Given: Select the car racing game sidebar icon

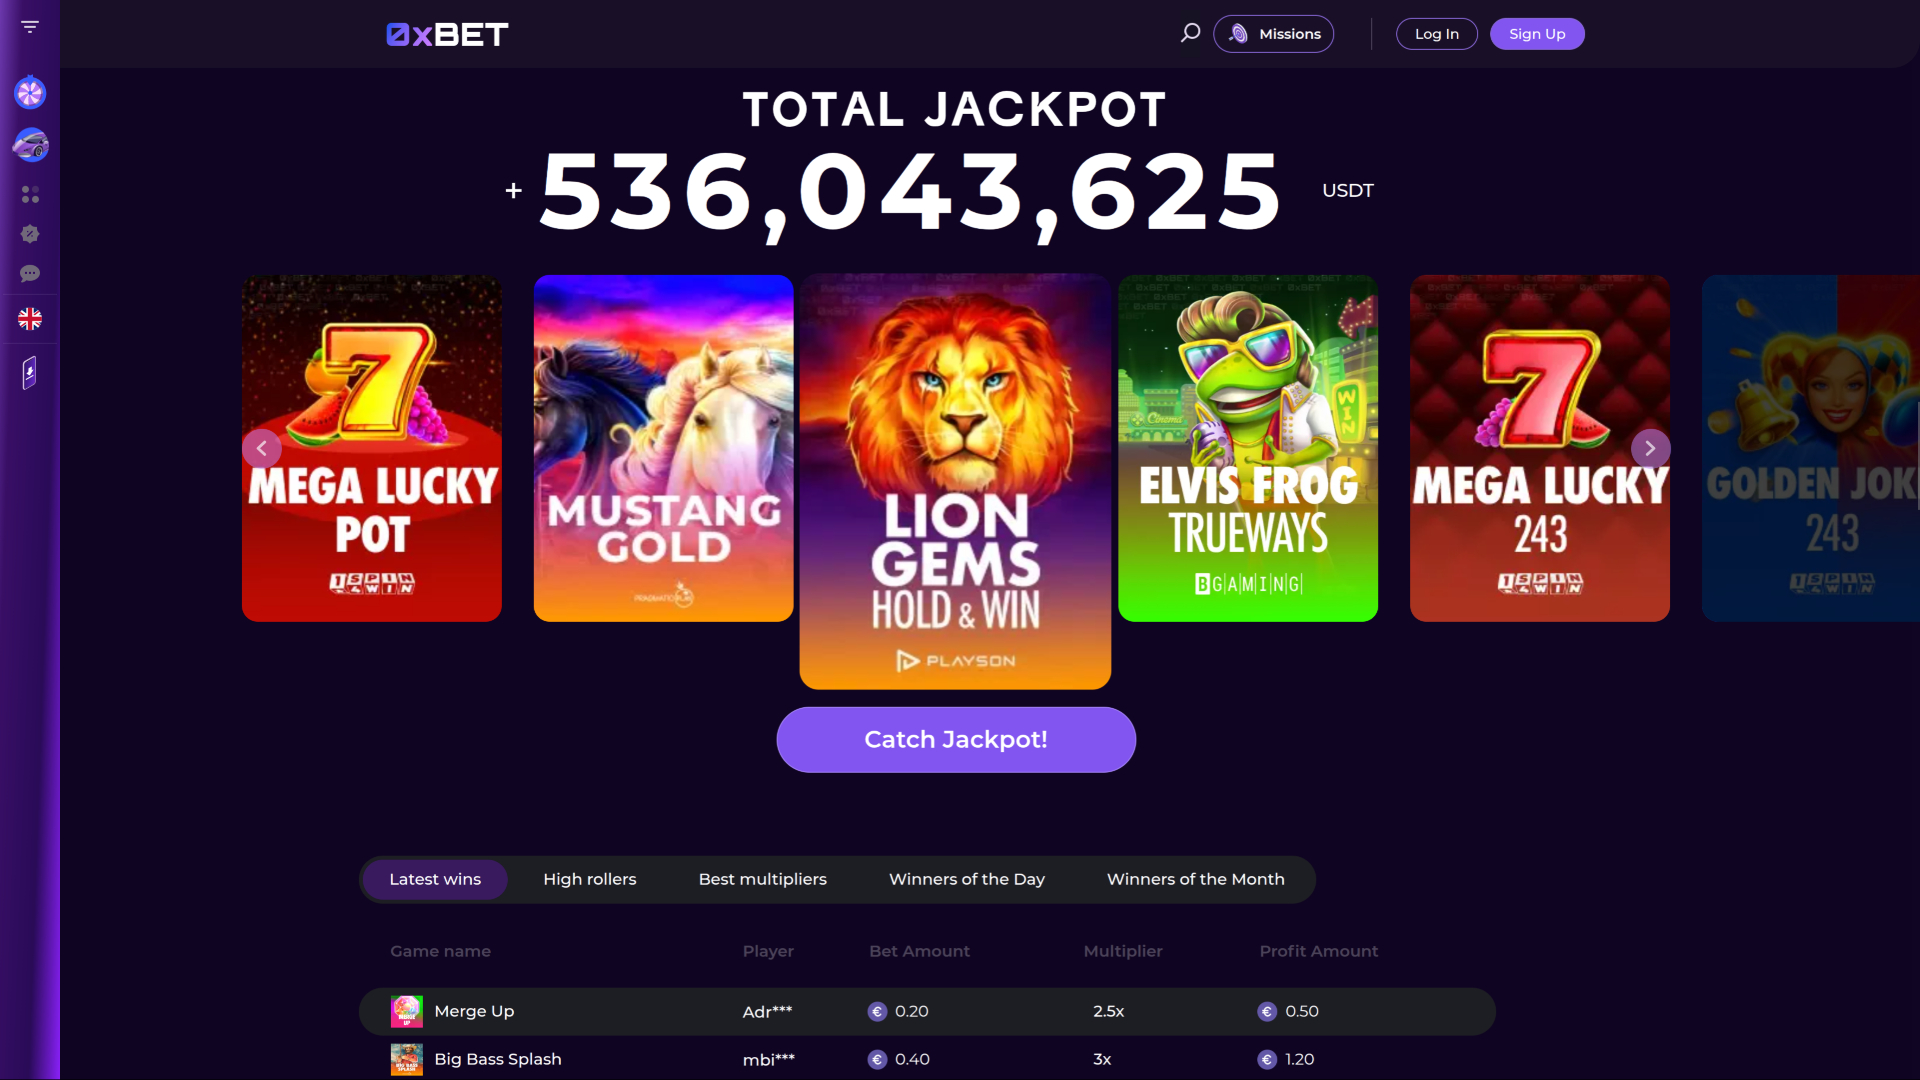Looking at the screenshot, I should coord(30,145).
